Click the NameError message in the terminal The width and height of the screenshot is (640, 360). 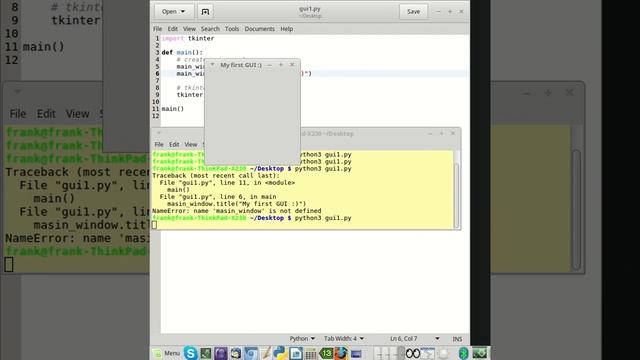(x=237, y=211)
